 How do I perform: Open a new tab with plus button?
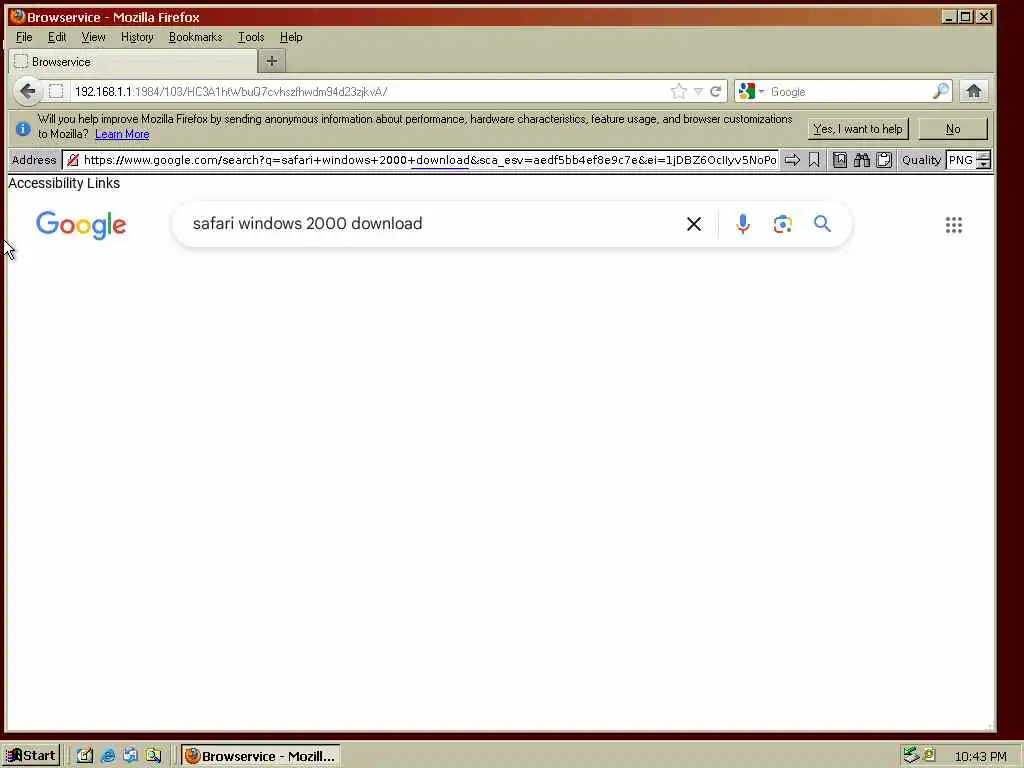click(x=272, y=61)
